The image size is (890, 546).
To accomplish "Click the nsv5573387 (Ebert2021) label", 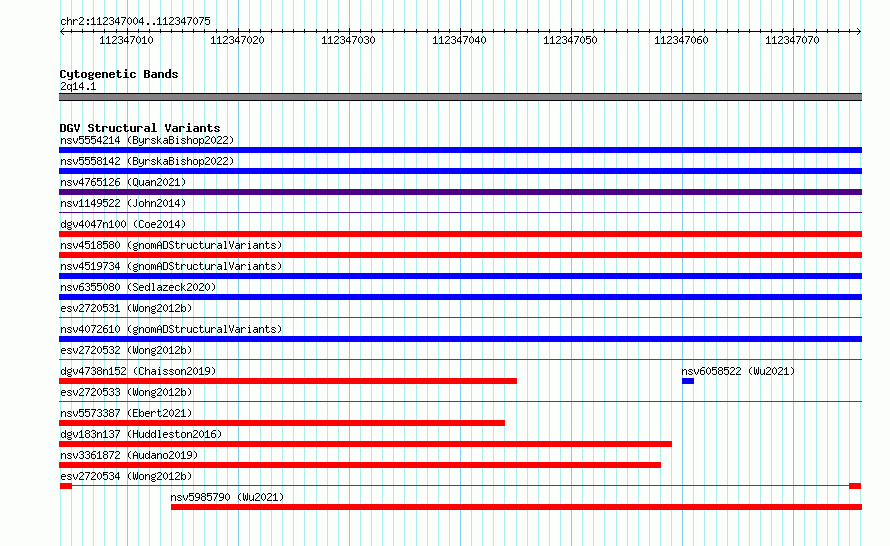I will click(126, 413).
